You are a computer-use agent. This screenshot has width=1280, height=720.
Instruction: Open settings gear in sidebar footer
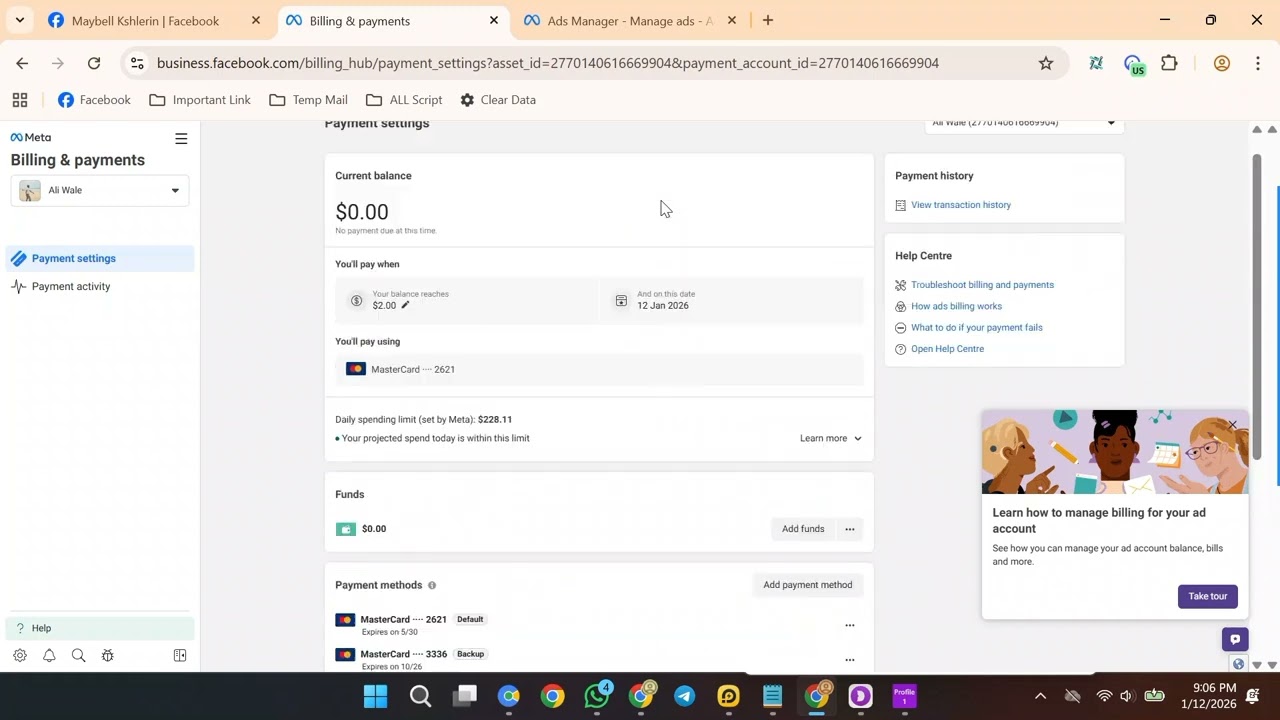(20, 656)
